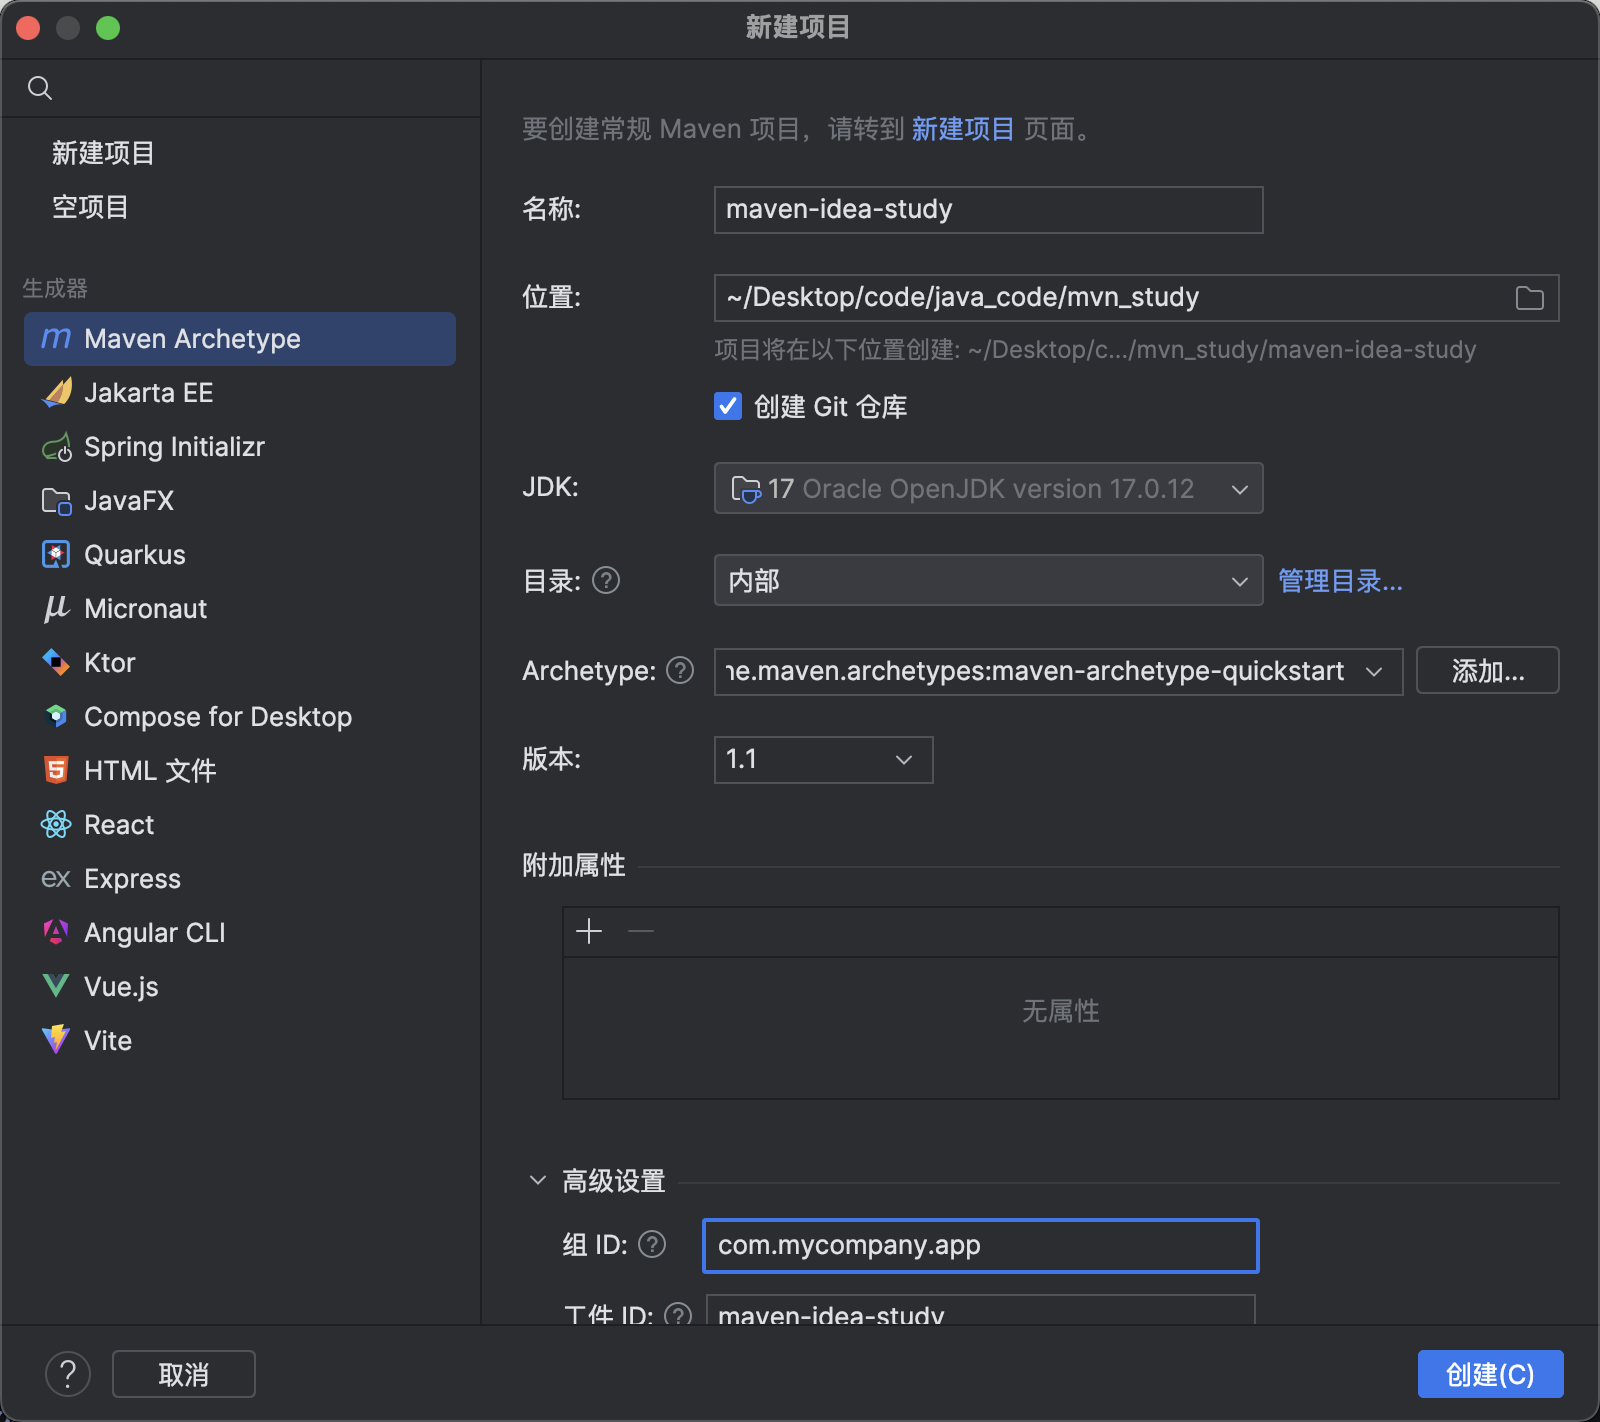This screenshot has height=1422, width=1600.
Task: Select the Jakarta EE generator
Action: [x=148, y=393]
